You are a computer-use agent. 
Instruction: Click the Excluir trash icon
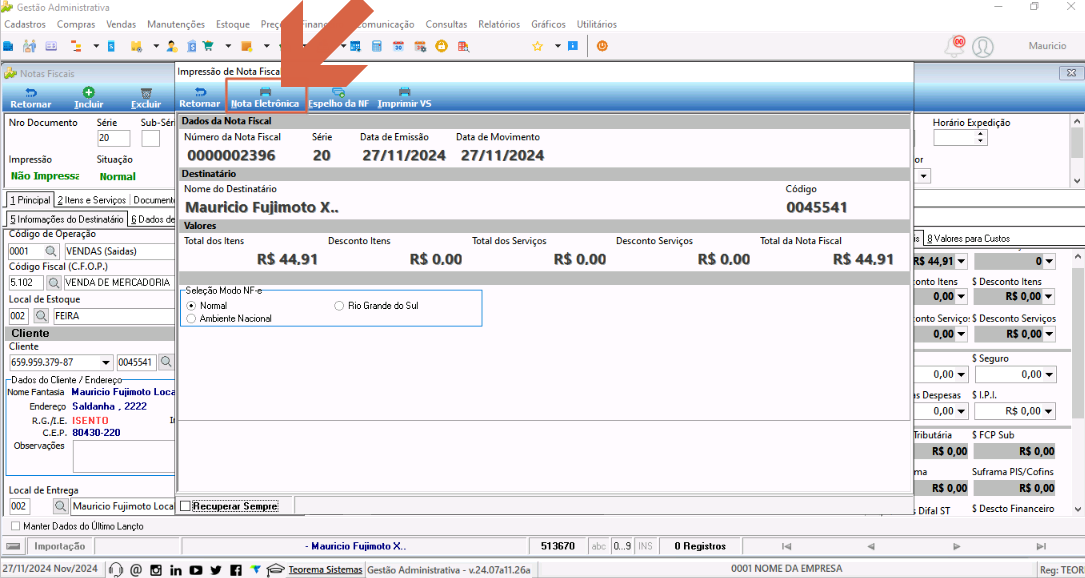coord(146,92)
